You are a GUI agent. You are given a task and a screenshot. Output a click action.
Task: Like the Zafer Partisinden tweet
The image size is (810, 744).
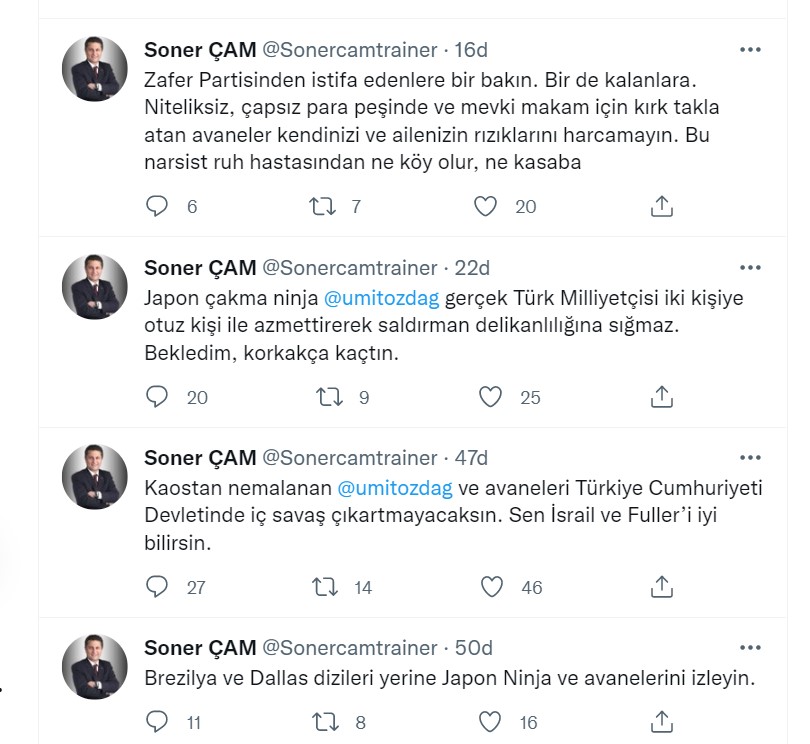click(487, 206)
